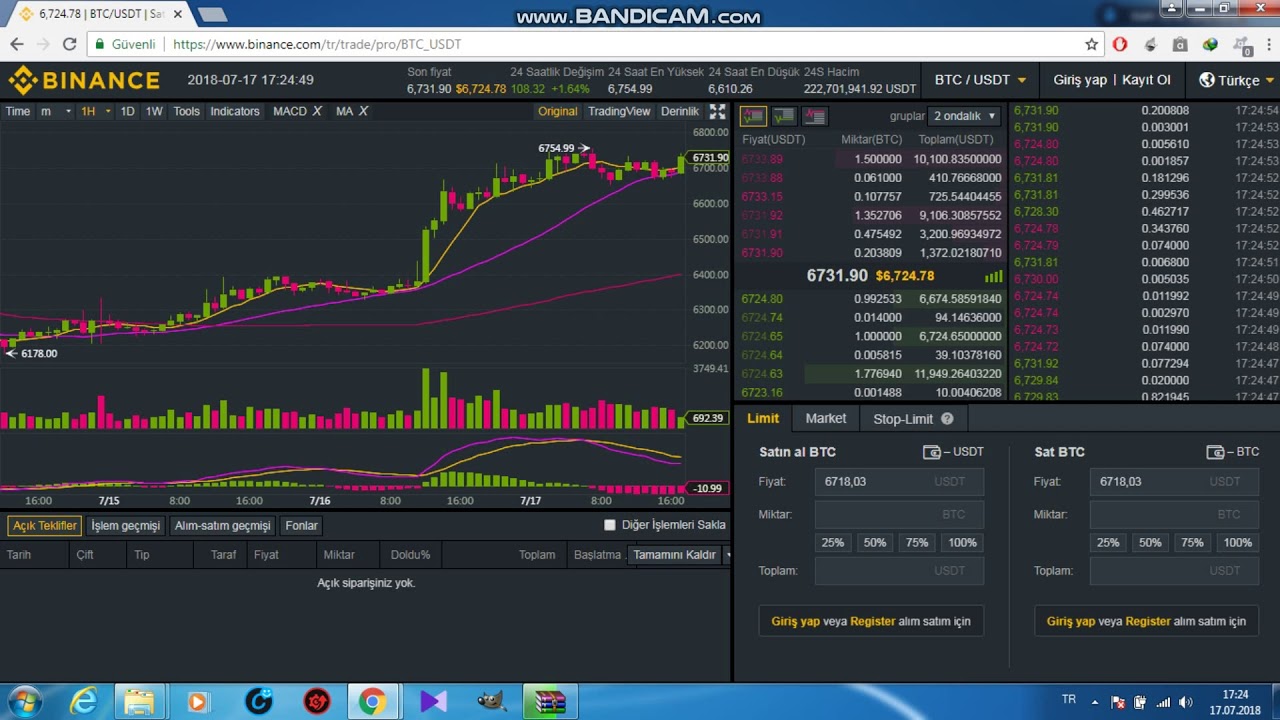Reload the page in browser
This screenshot has width=1280, height=720.
[69, 44]
